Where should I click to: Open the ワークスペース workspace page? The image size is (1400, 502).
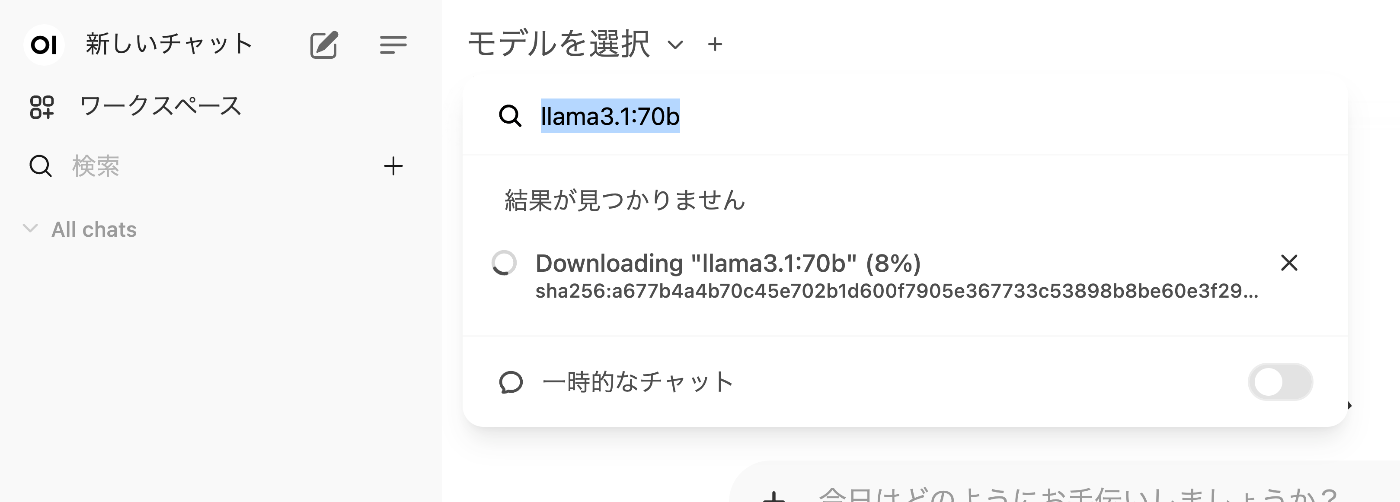pyautogui.click(x=160, y=106)
